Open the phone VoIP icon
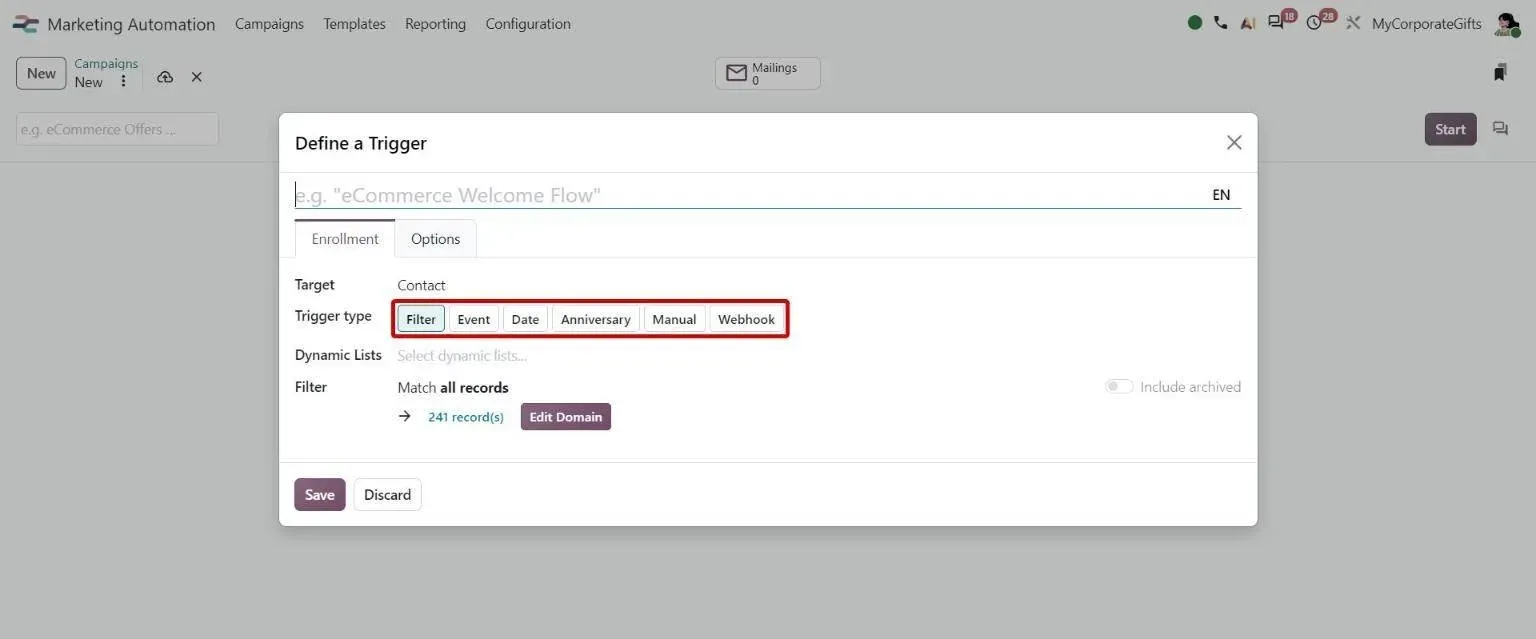Screen dimensions: 1536x639 point(1220,23)
